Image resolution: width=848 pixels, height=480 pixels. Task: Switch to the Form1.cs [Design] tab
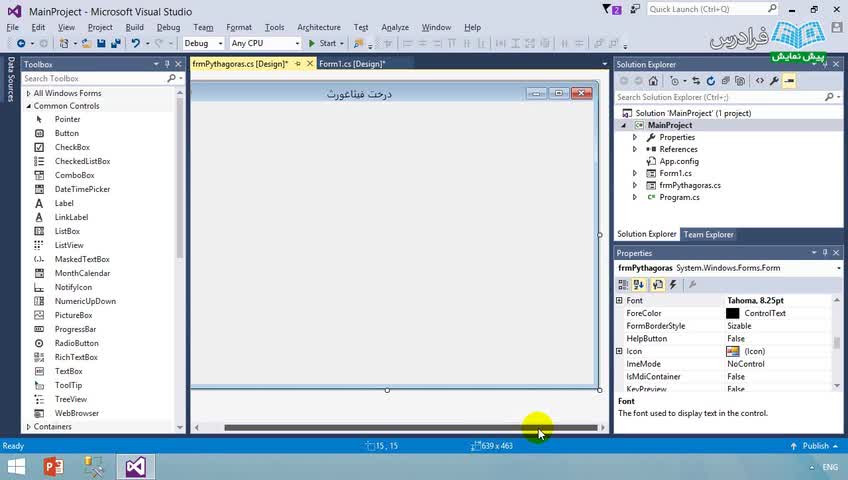pos(352,64)
